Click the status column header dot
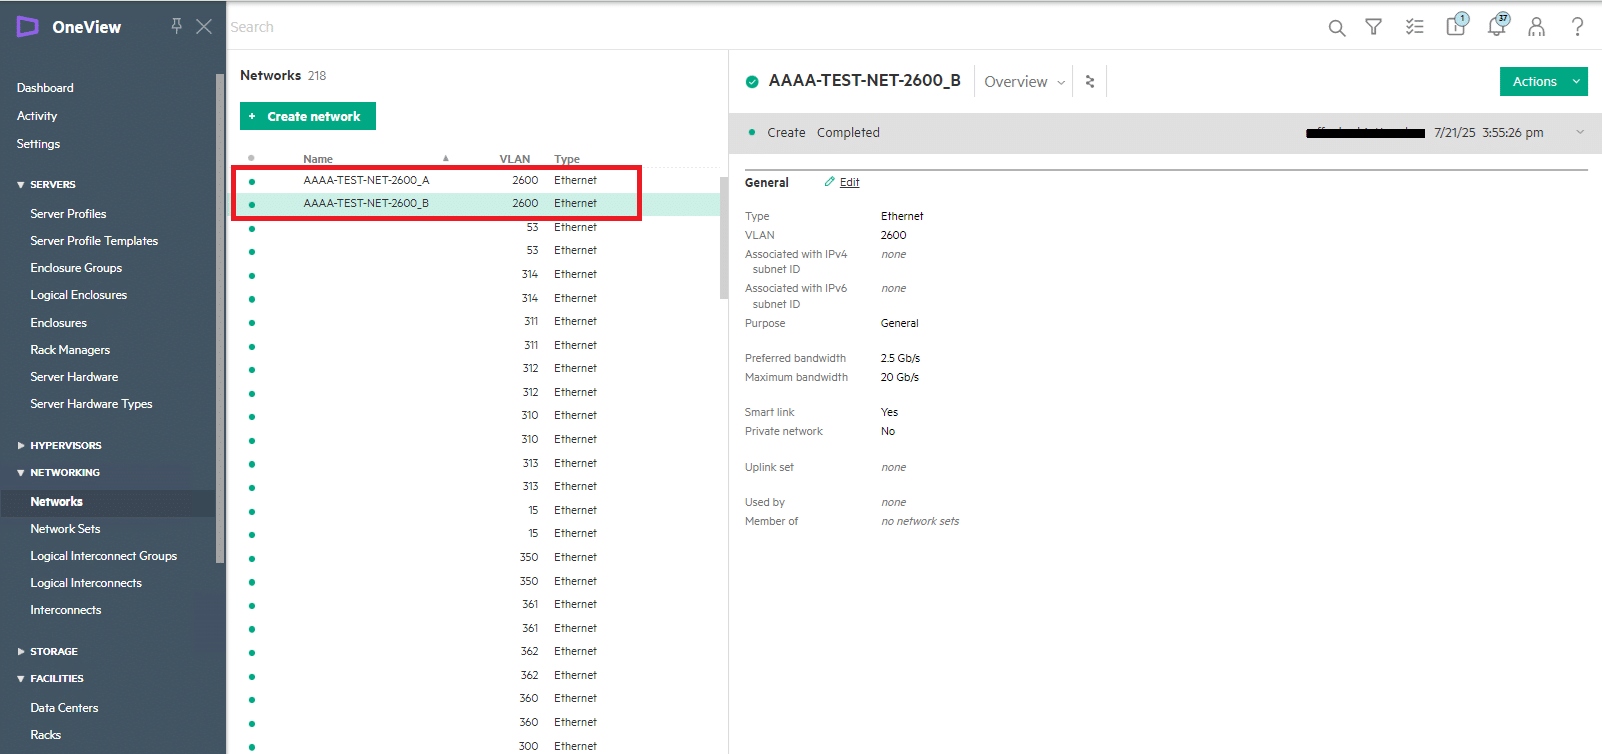The height and width of the screenshot is (754, 1602). [x=251, y=158]
